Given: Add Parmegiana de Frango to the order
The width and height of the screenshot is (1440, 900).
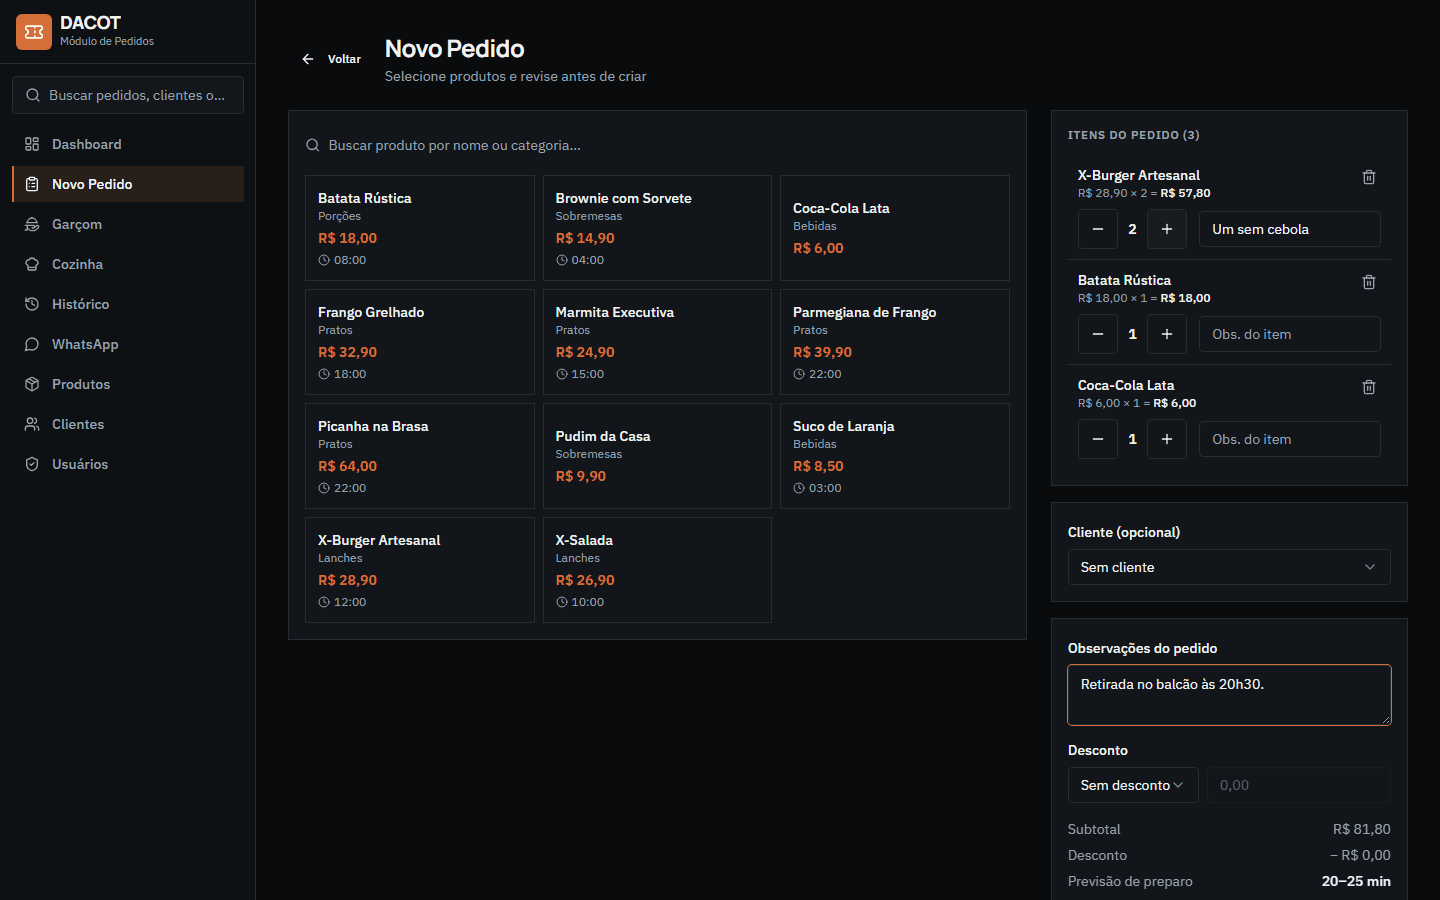Looking at the screenshot, I should coord(895,342).
